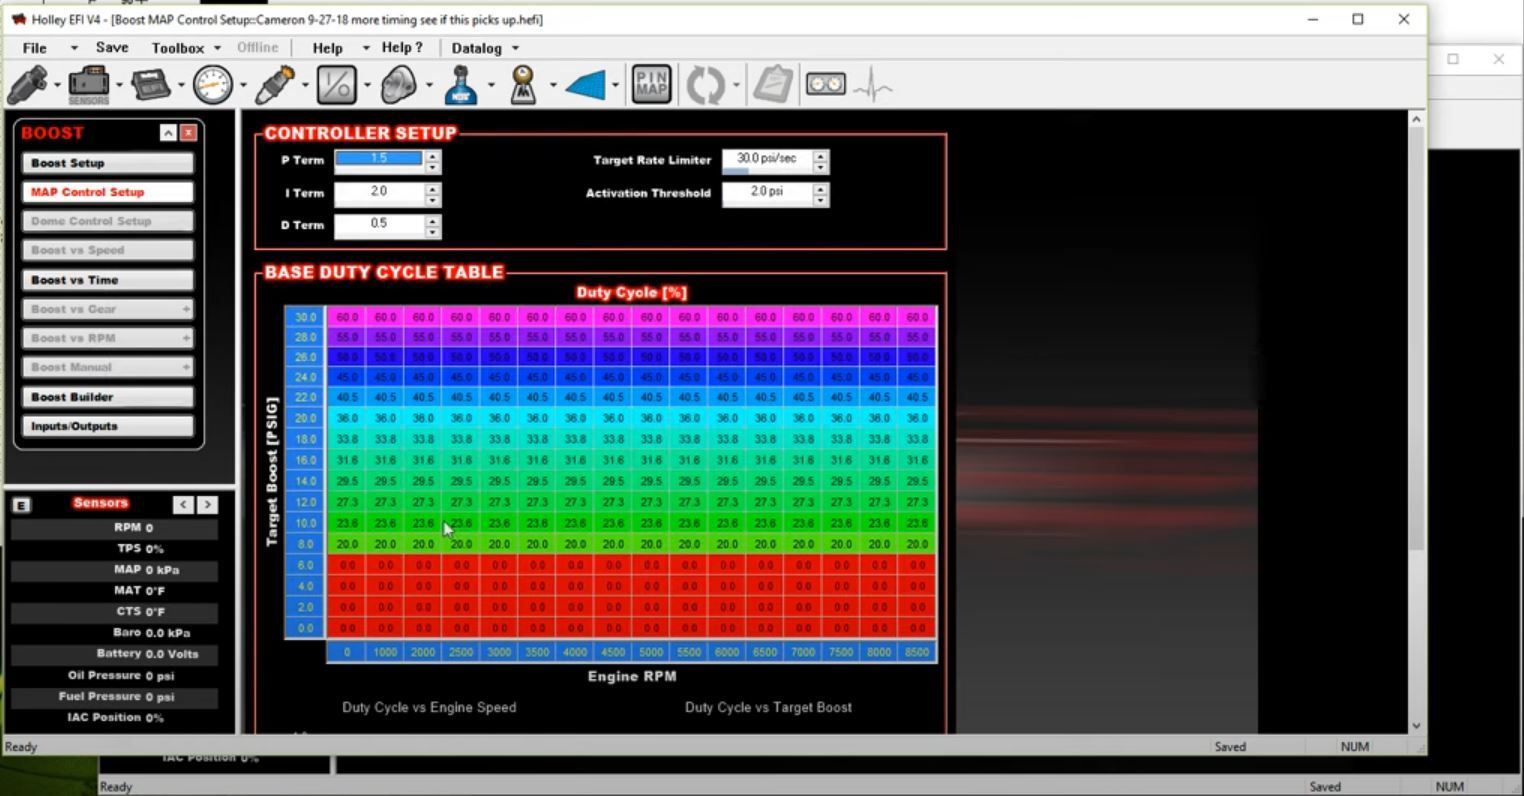Screen dimensions: 1524x796
Task: Collapse the Boost panel with caret button
Action: pos(168,133)
